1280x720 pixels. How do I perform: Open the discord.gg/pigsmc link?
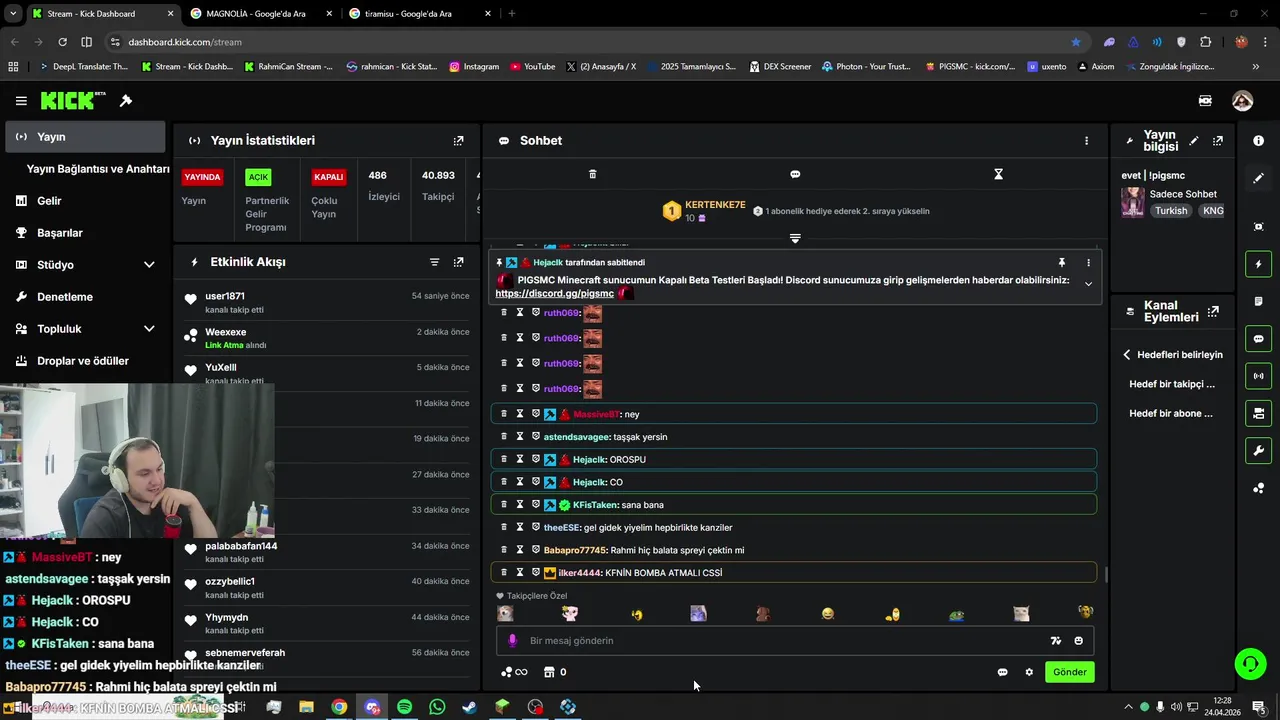[x=554, y=294]
